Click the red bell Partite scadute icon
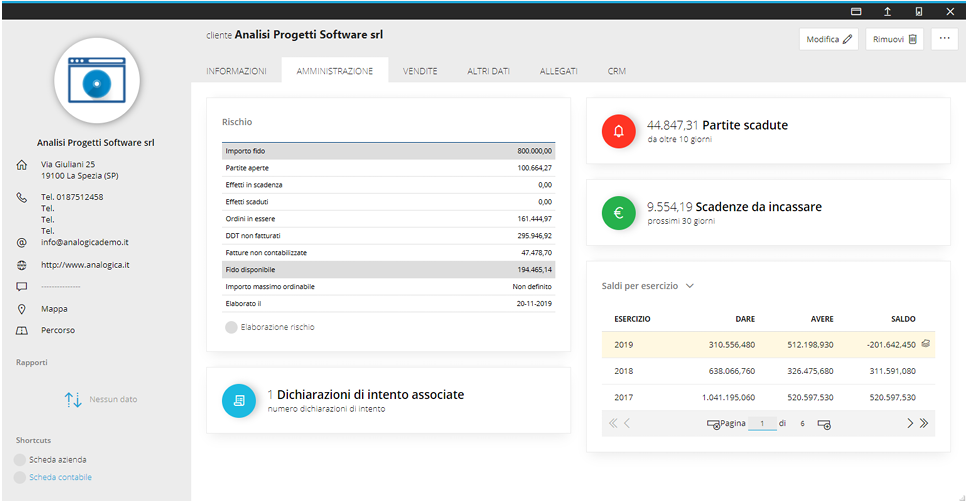 tap(619, 131)
